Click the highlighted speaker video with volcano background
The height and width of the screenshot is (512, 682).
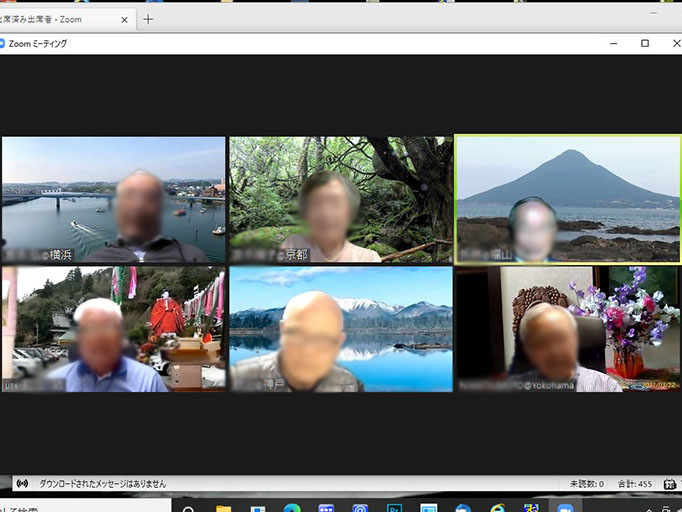coord(567,199)
